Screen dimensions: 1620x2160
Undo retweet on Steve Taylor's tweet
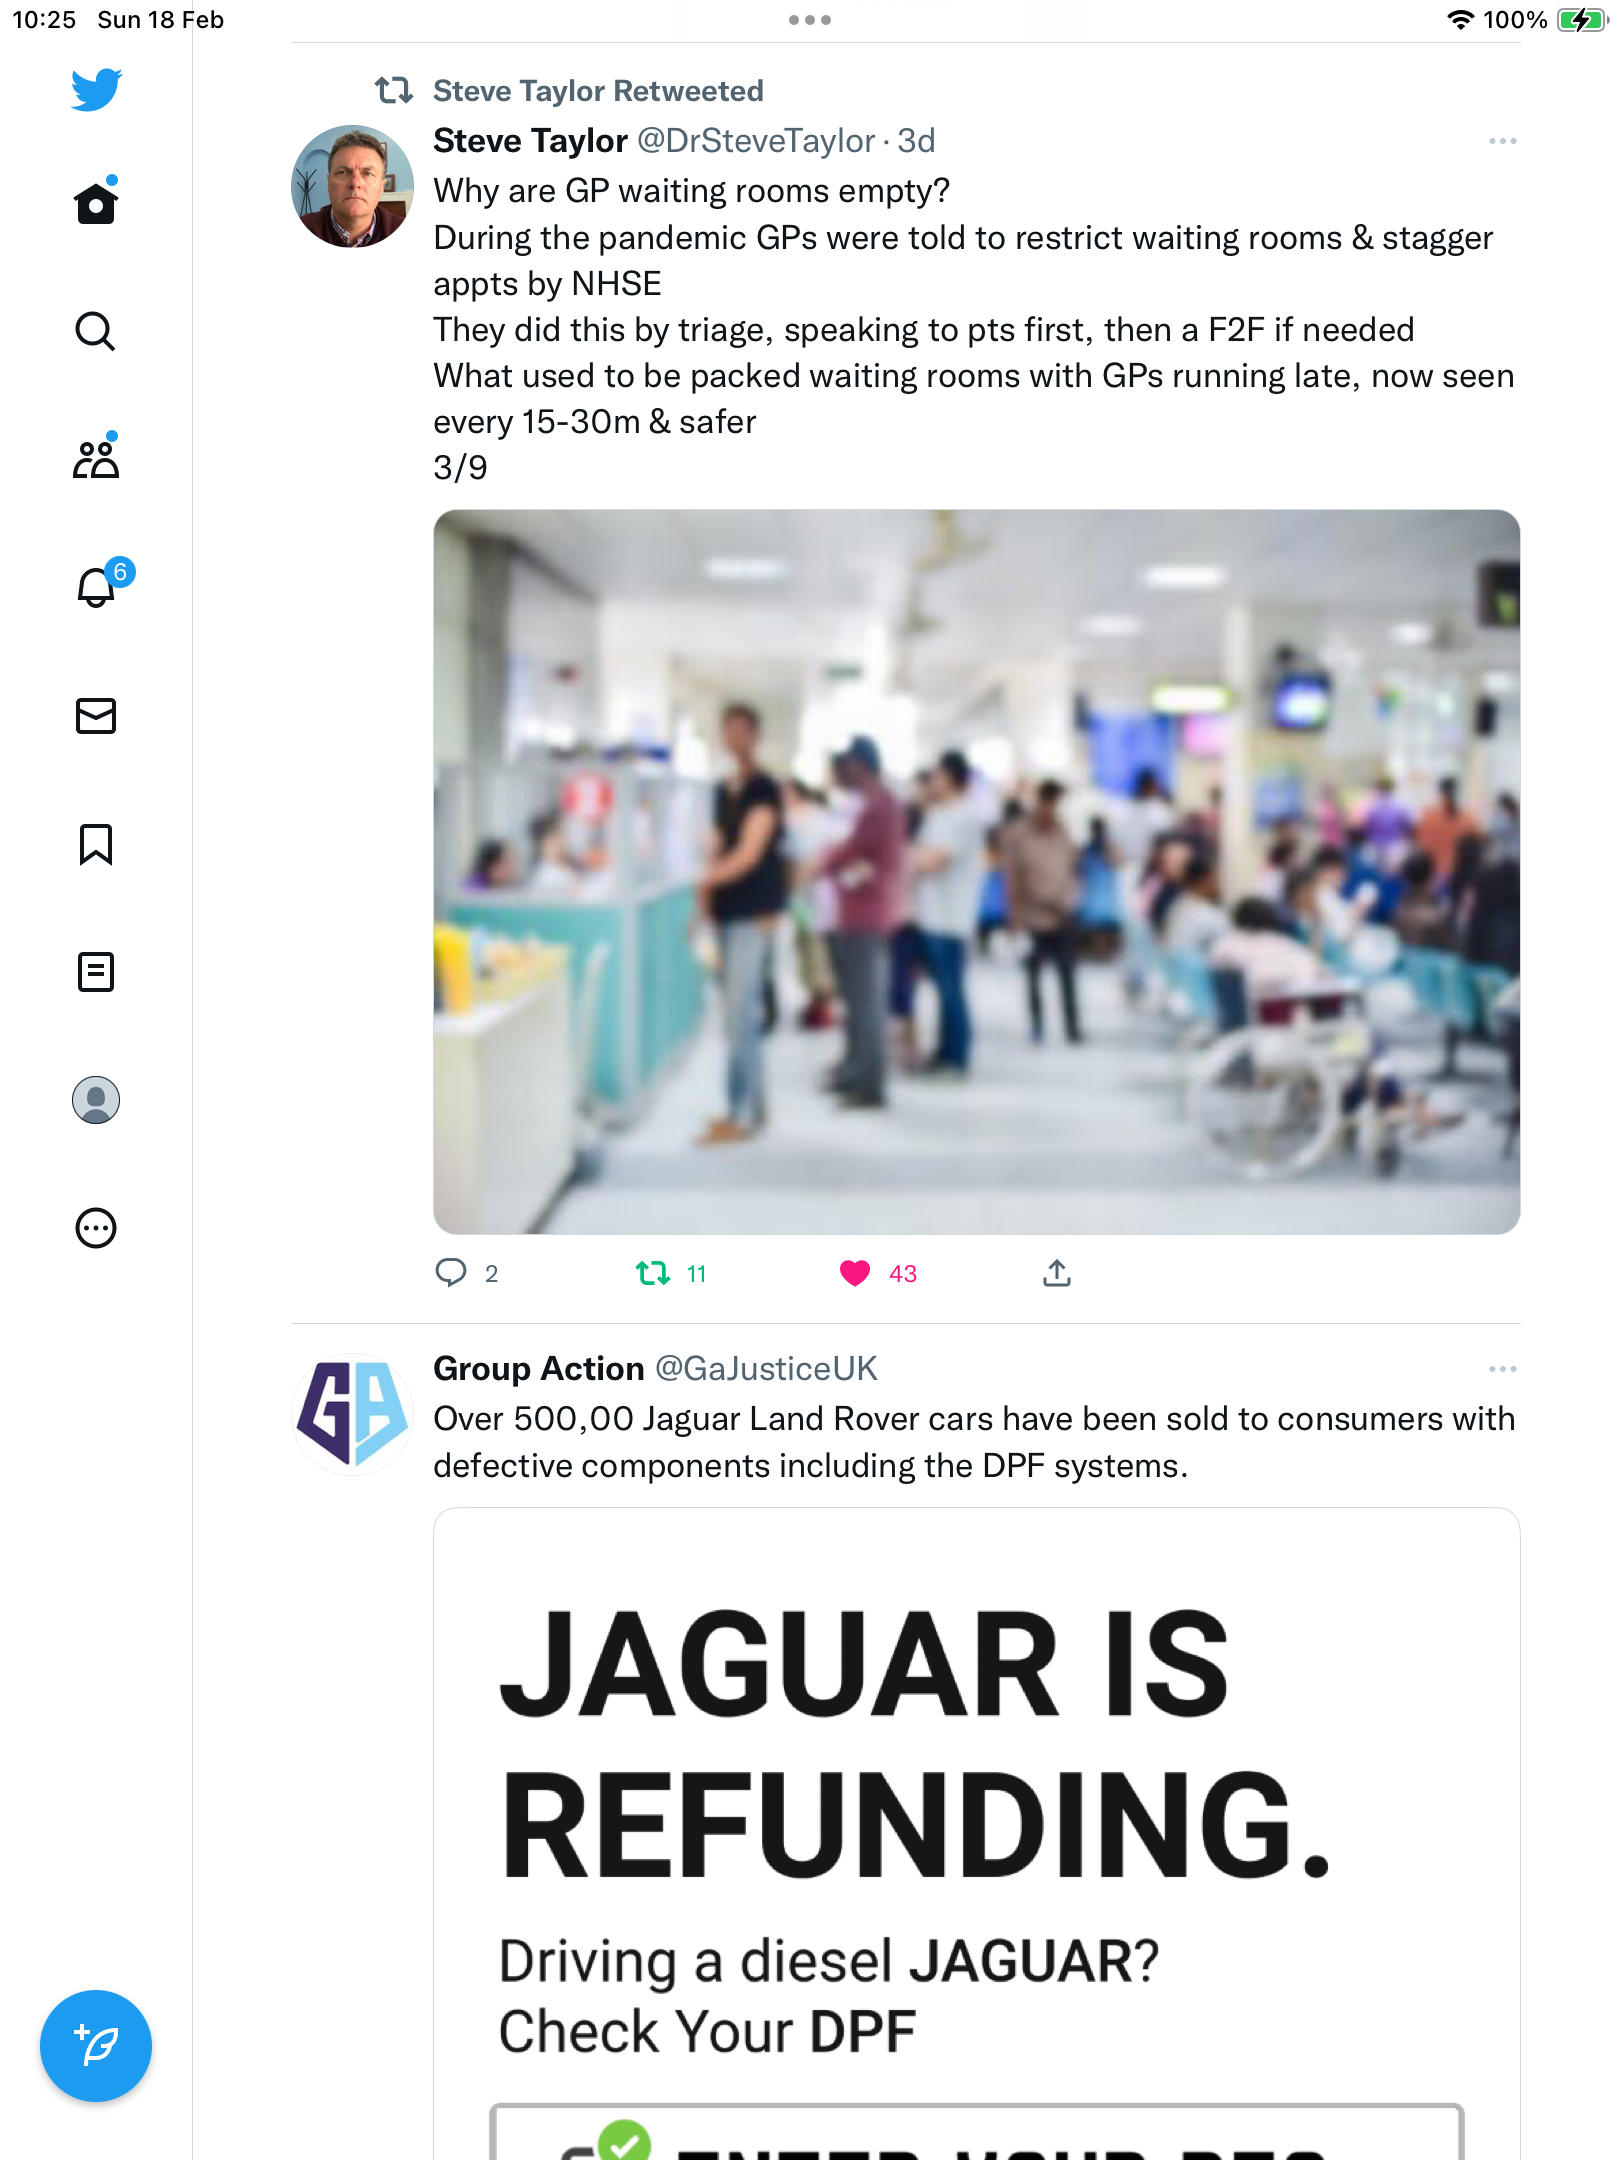[653, 1273]
